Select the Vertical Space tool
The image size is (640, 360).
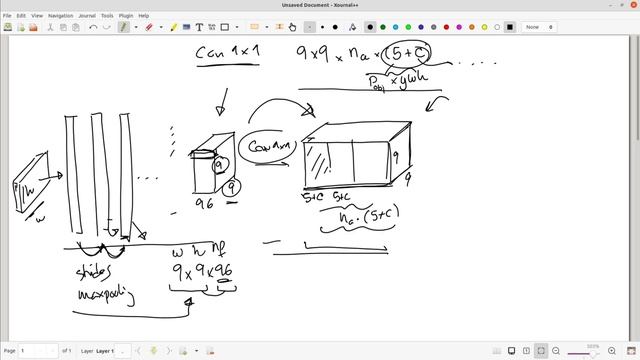point(279,27)
